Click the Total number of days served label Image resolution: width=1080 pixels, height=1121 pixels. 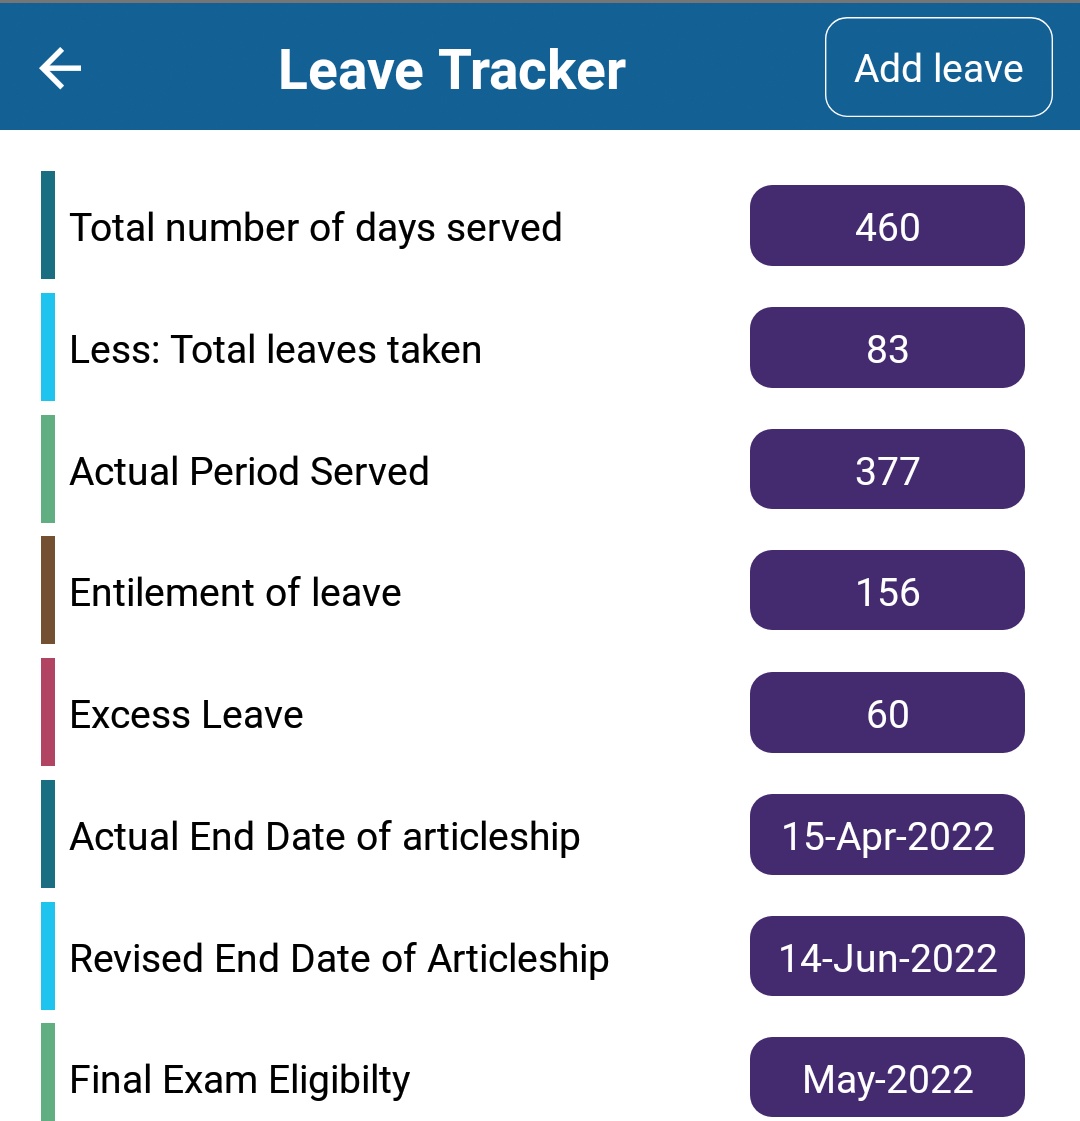[x=316, y=227]
